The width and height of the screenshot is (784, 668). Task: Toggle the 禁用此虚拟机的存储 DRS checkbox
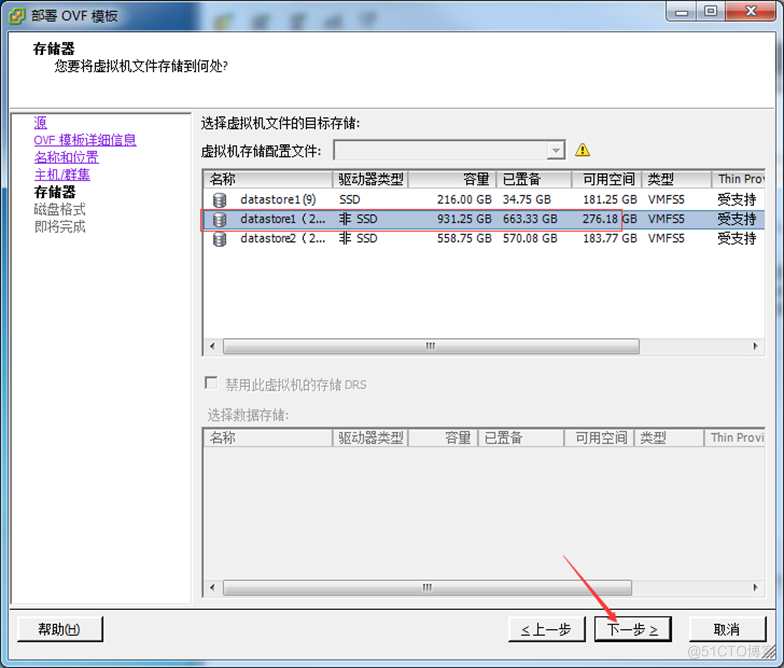tap(211, 384)
